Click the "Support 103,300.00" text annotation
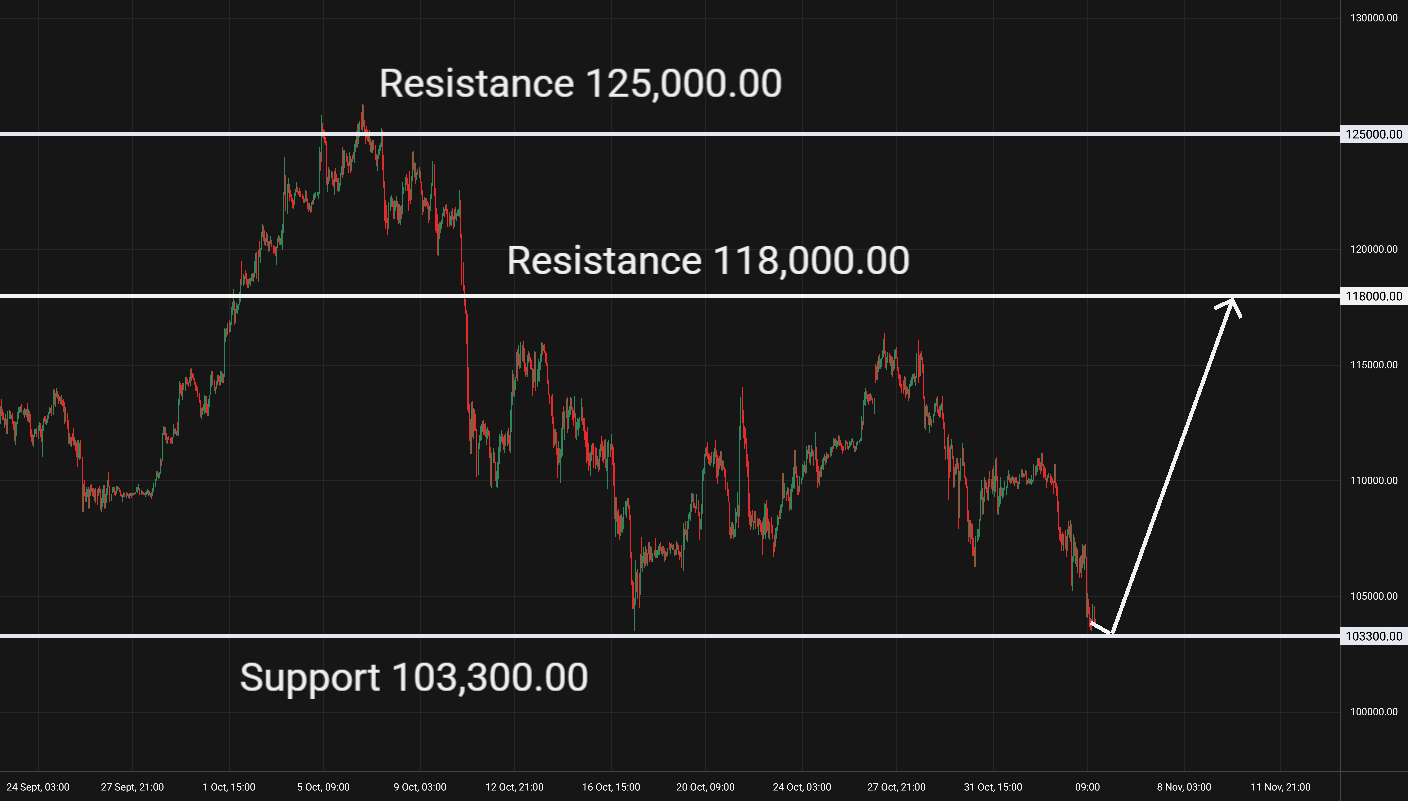 [414, 678]
